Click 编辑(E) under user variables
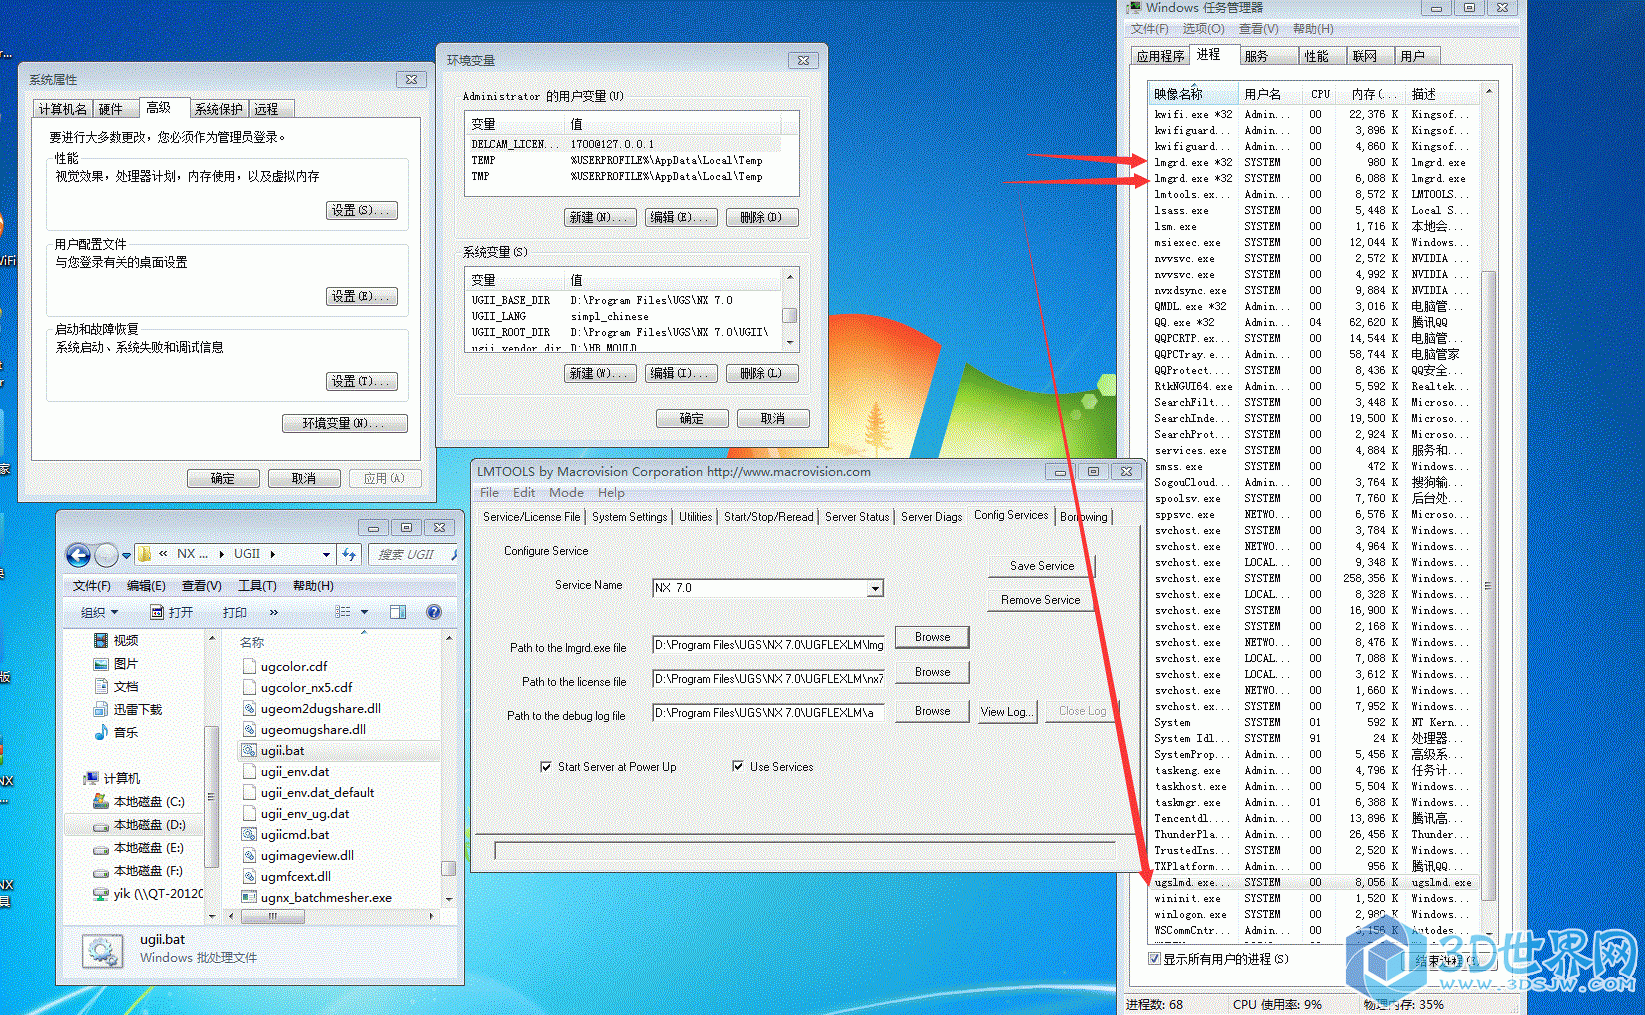This screenshot has width=1645, height=1015. 681,217
